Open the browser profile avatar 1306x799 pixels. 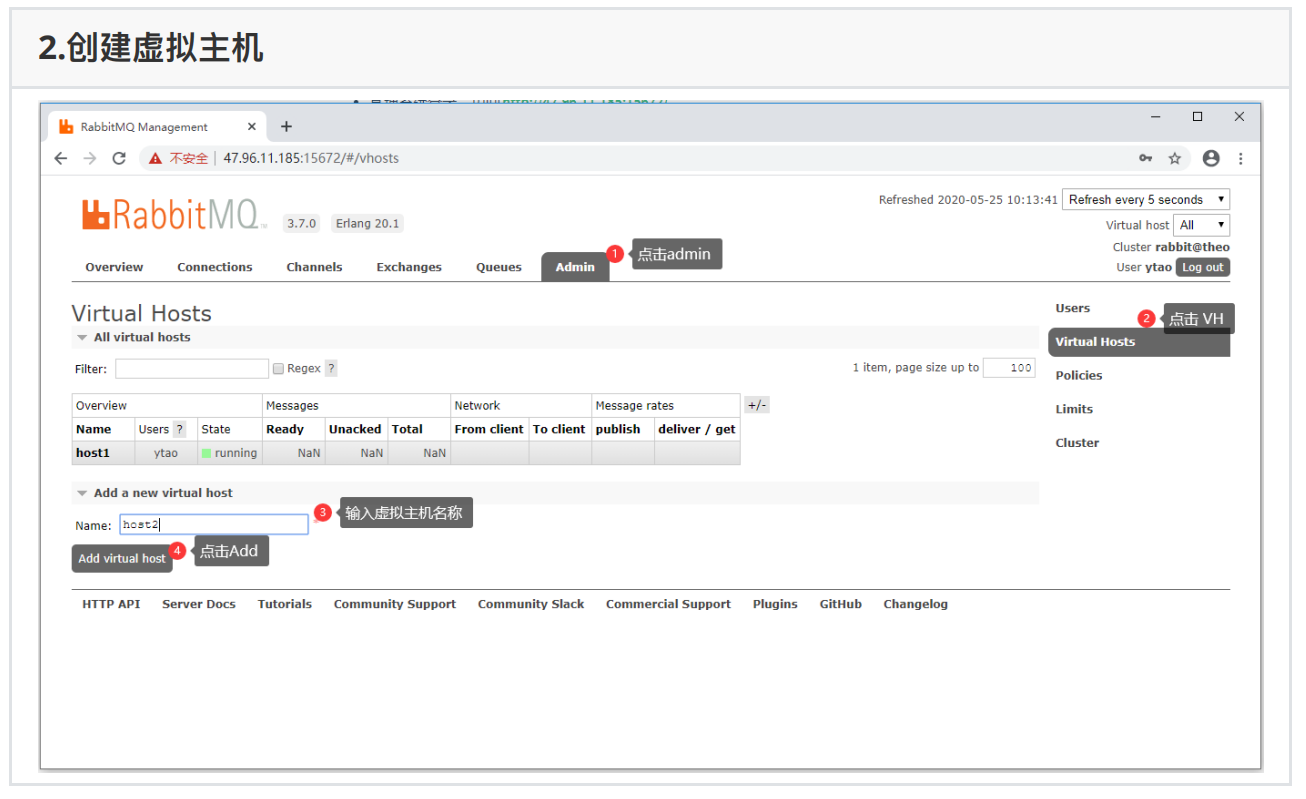click(x=1211, y=158)
